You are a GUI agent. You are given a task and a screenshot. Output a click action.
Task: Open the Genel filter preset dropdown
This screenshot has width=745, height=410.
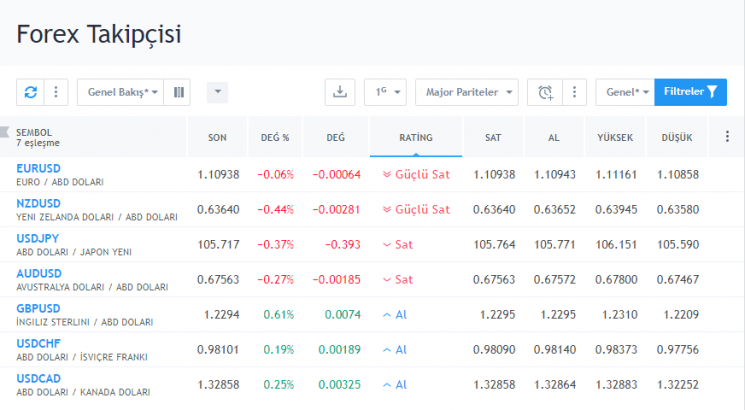click(625, 92)
